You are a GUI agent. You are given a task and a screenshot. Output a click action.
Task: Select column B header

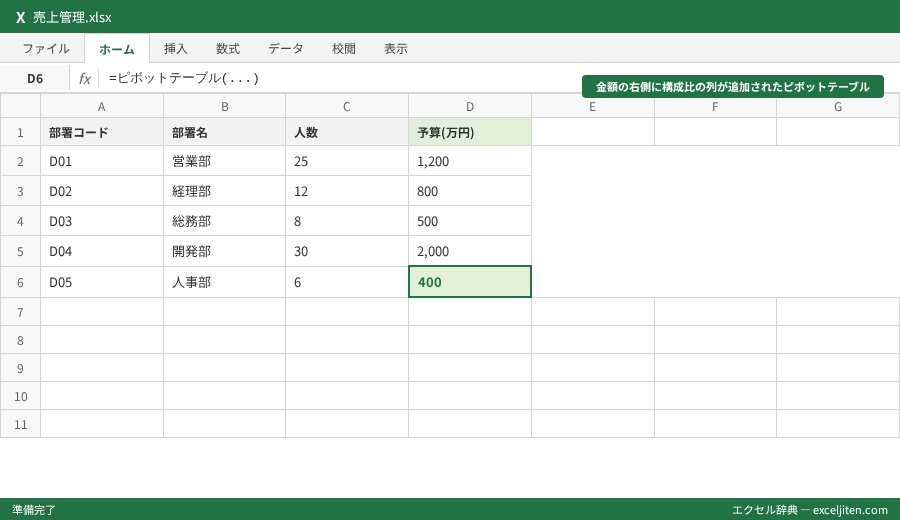224,106
